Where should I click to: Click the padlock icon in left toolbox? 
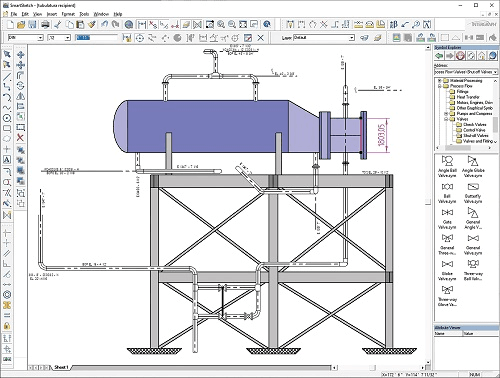pyautogui.click(x=7, y=326)
